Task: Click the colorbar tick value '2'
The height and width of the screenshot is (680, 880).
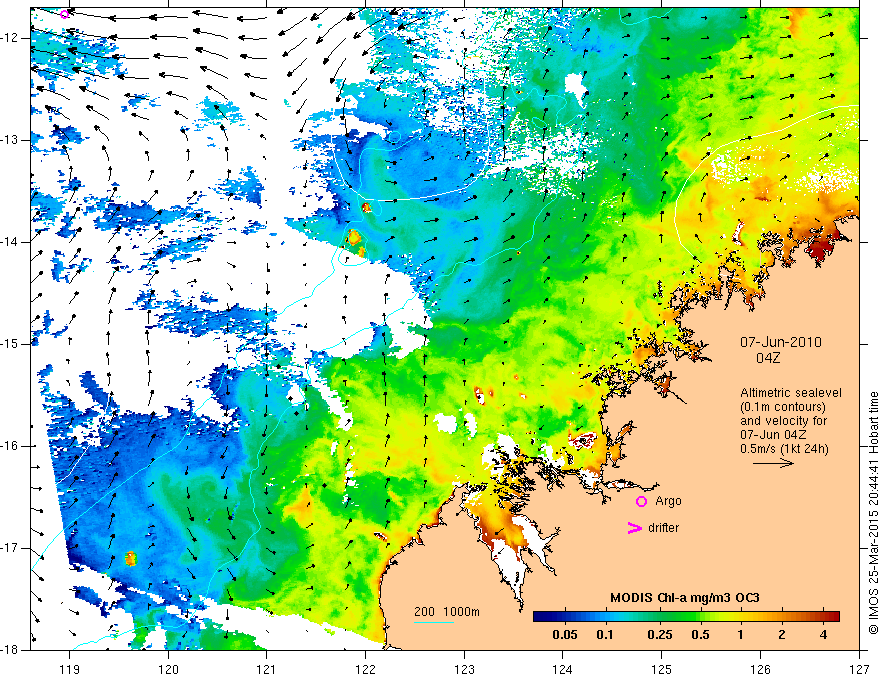Action: [782, 635]
